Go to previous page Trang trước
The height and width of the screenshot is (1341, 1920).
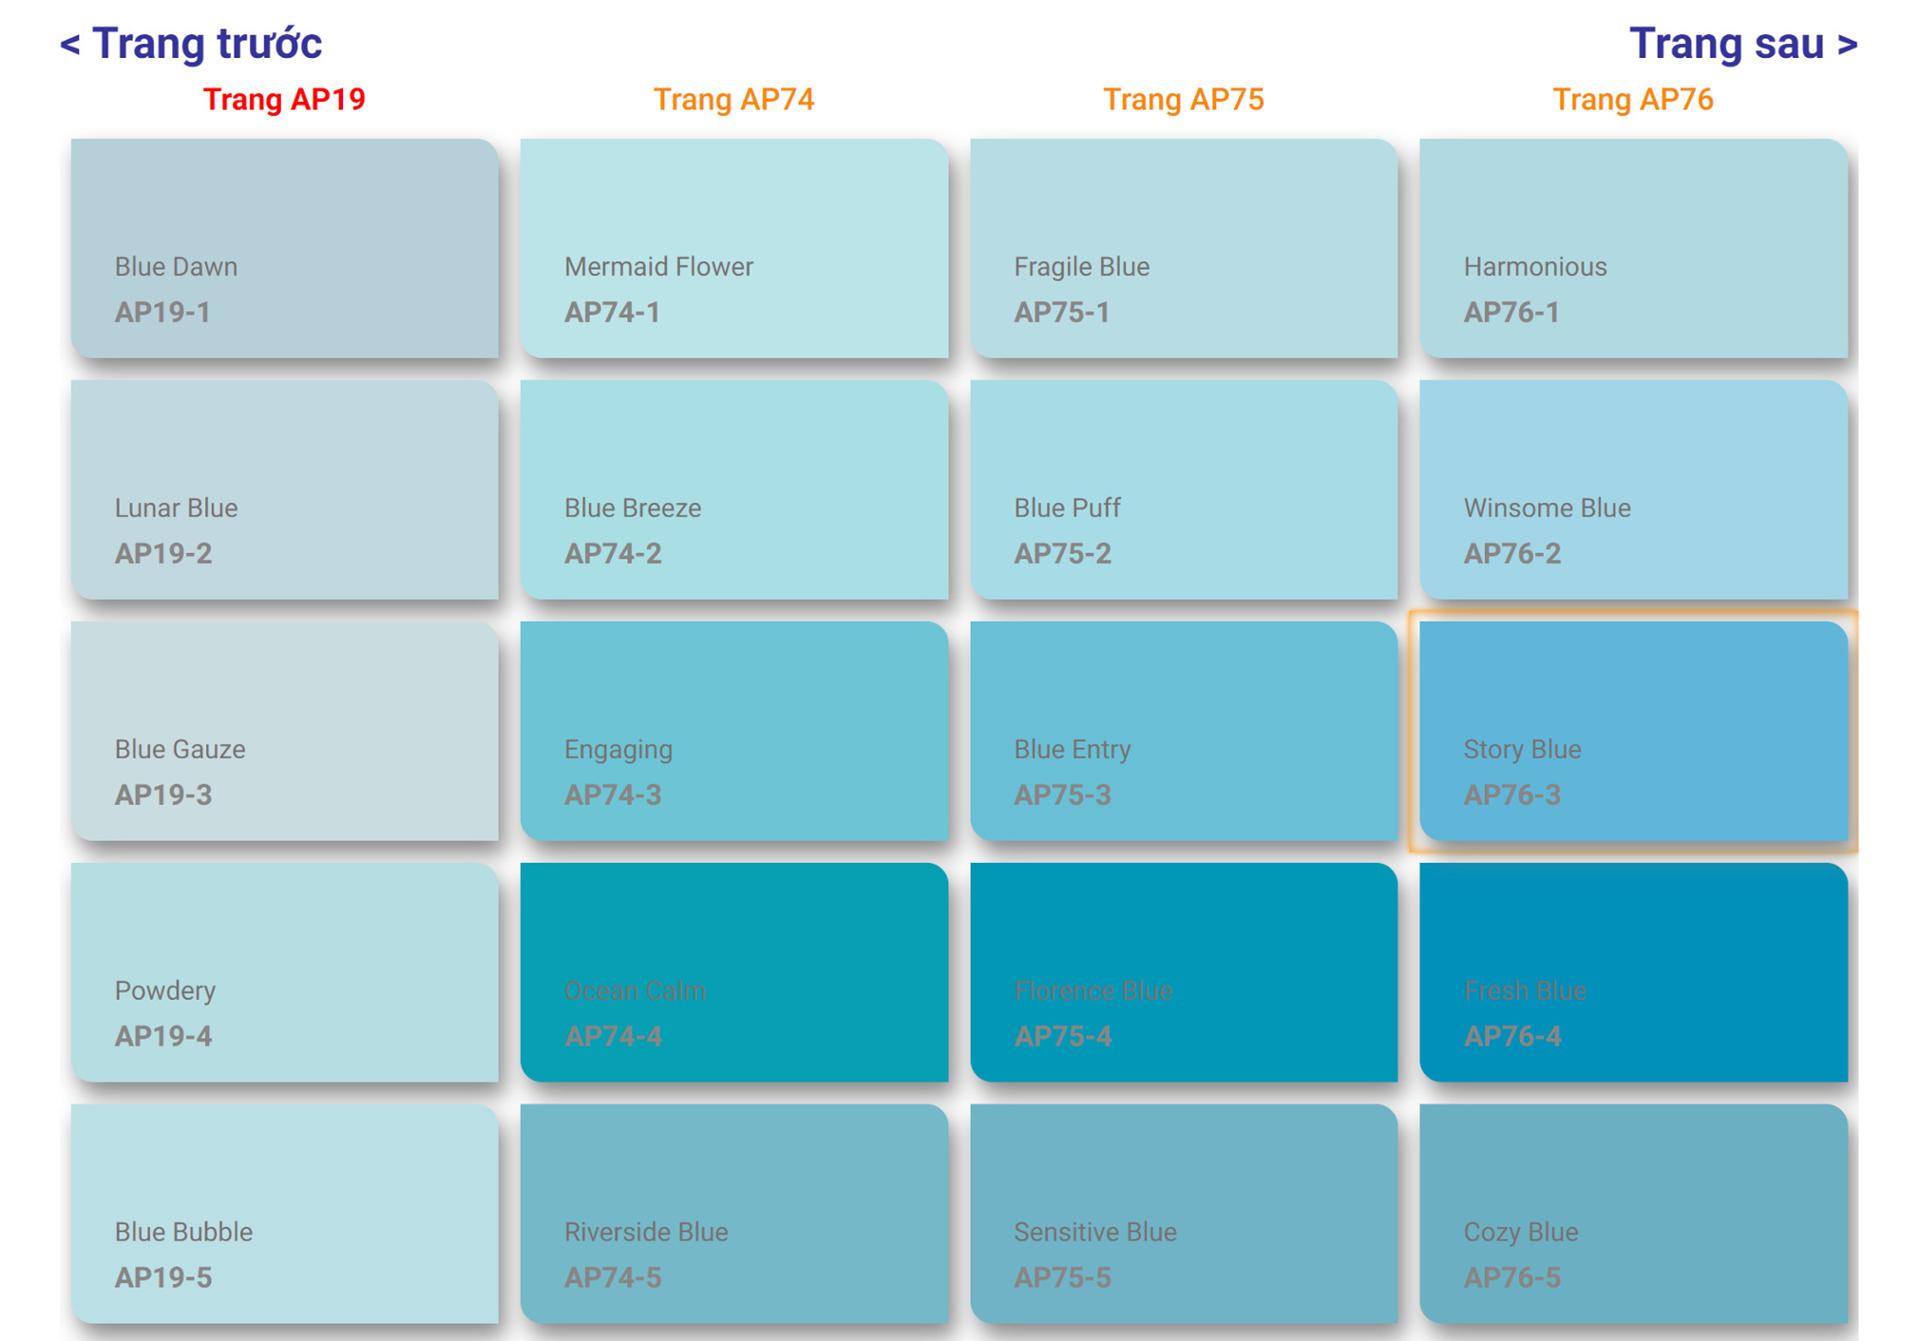pos(191,44)
